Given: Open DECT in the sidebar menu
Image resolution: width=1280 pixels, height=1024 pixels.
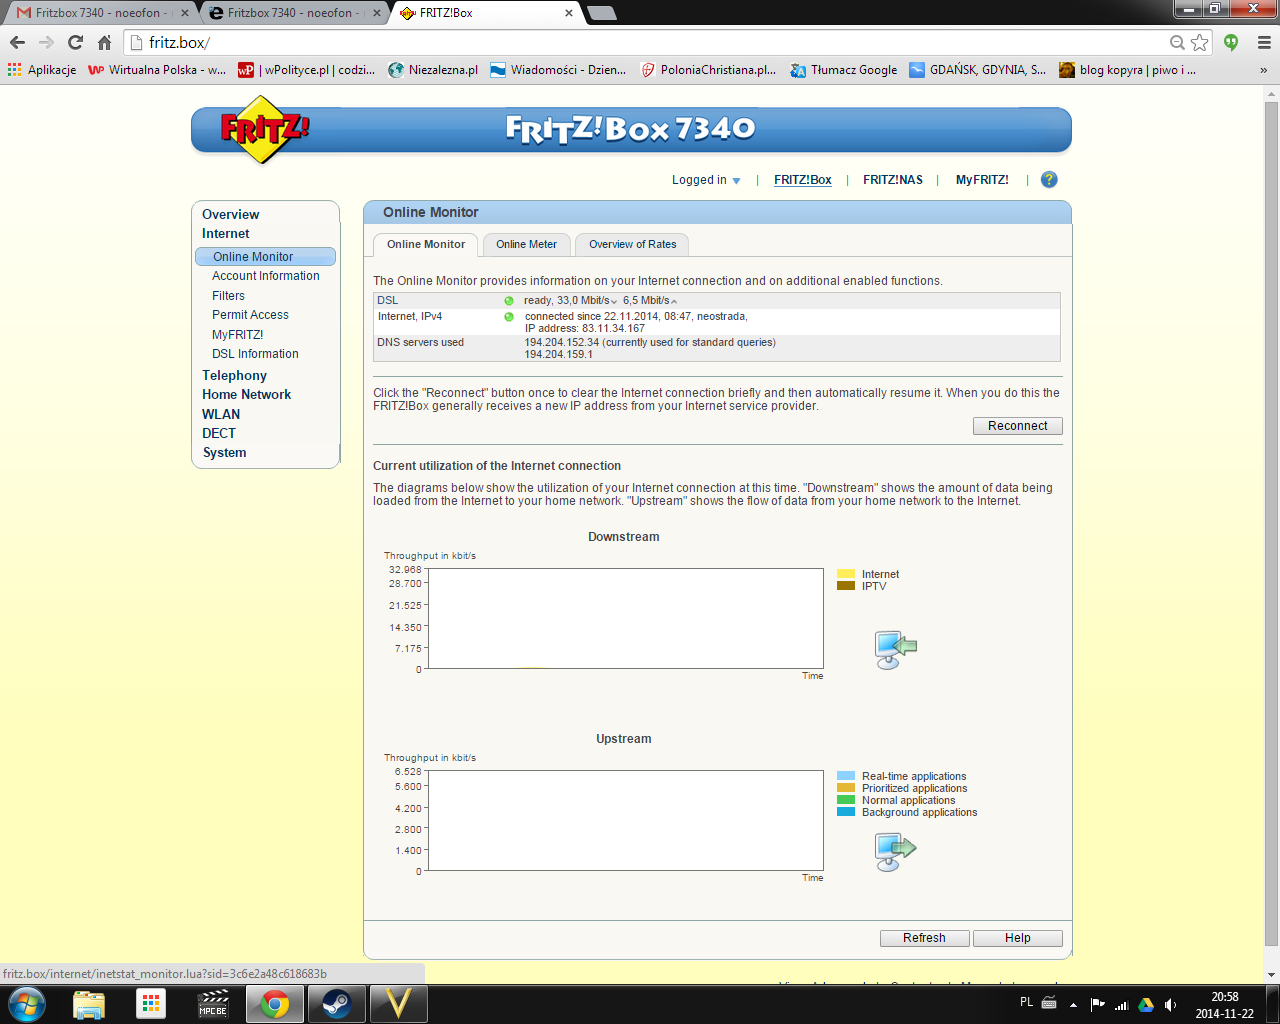Looking at the screenshot, I should (x=219, y=433).
